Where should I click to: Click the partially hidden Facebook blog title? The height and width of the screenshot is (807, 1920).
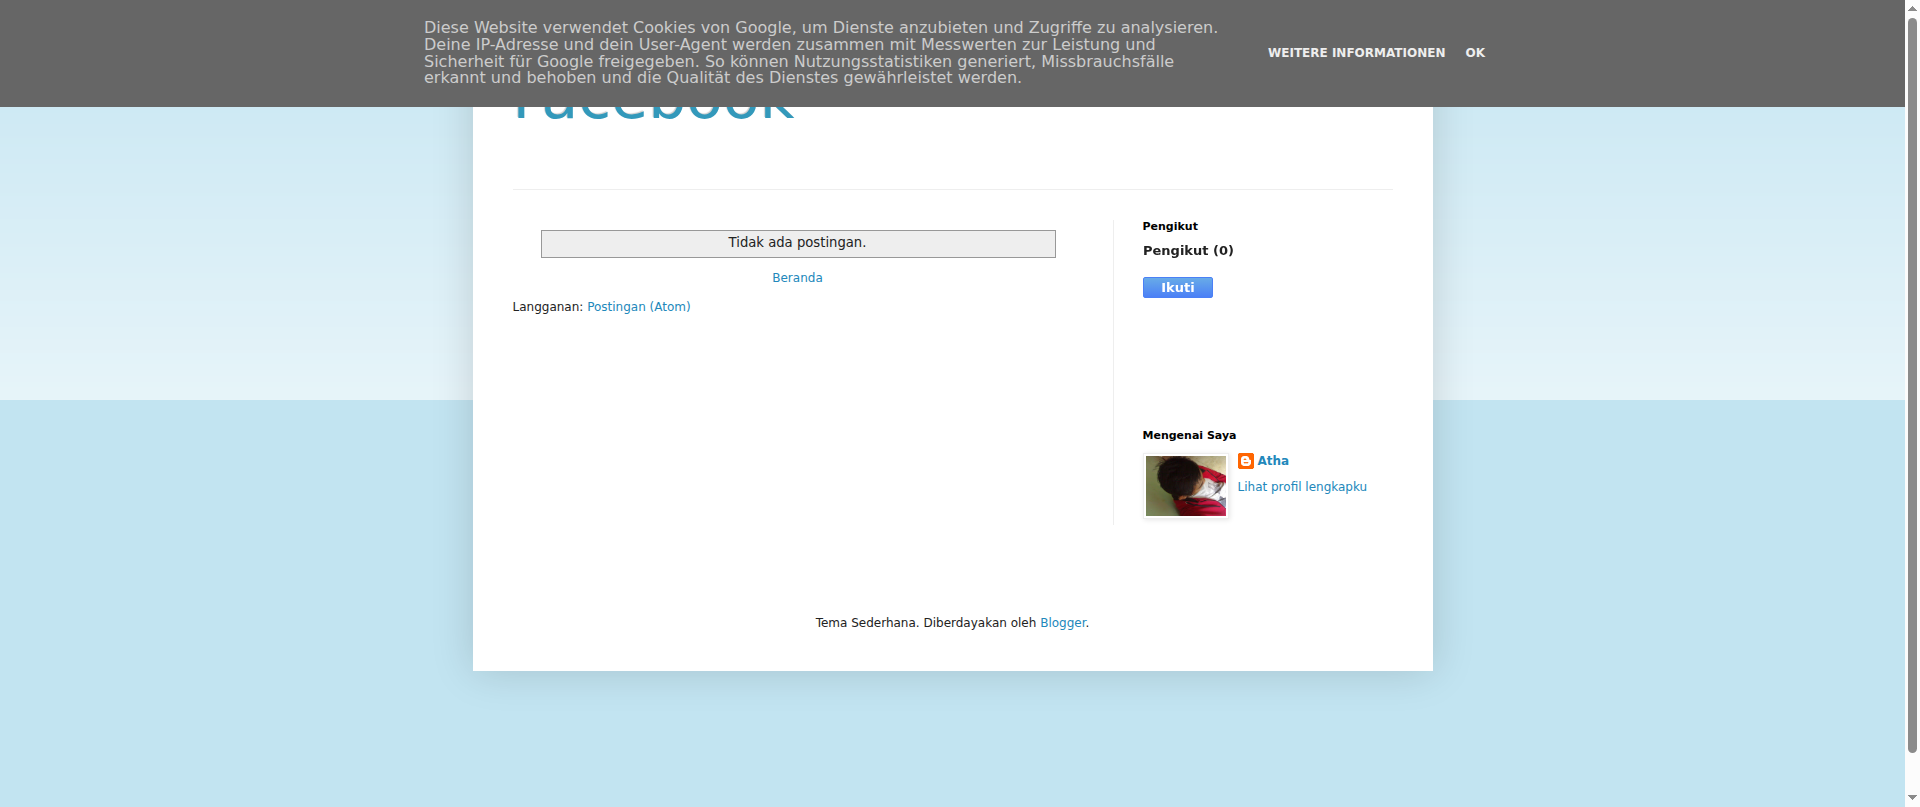(x=653, y=114)
